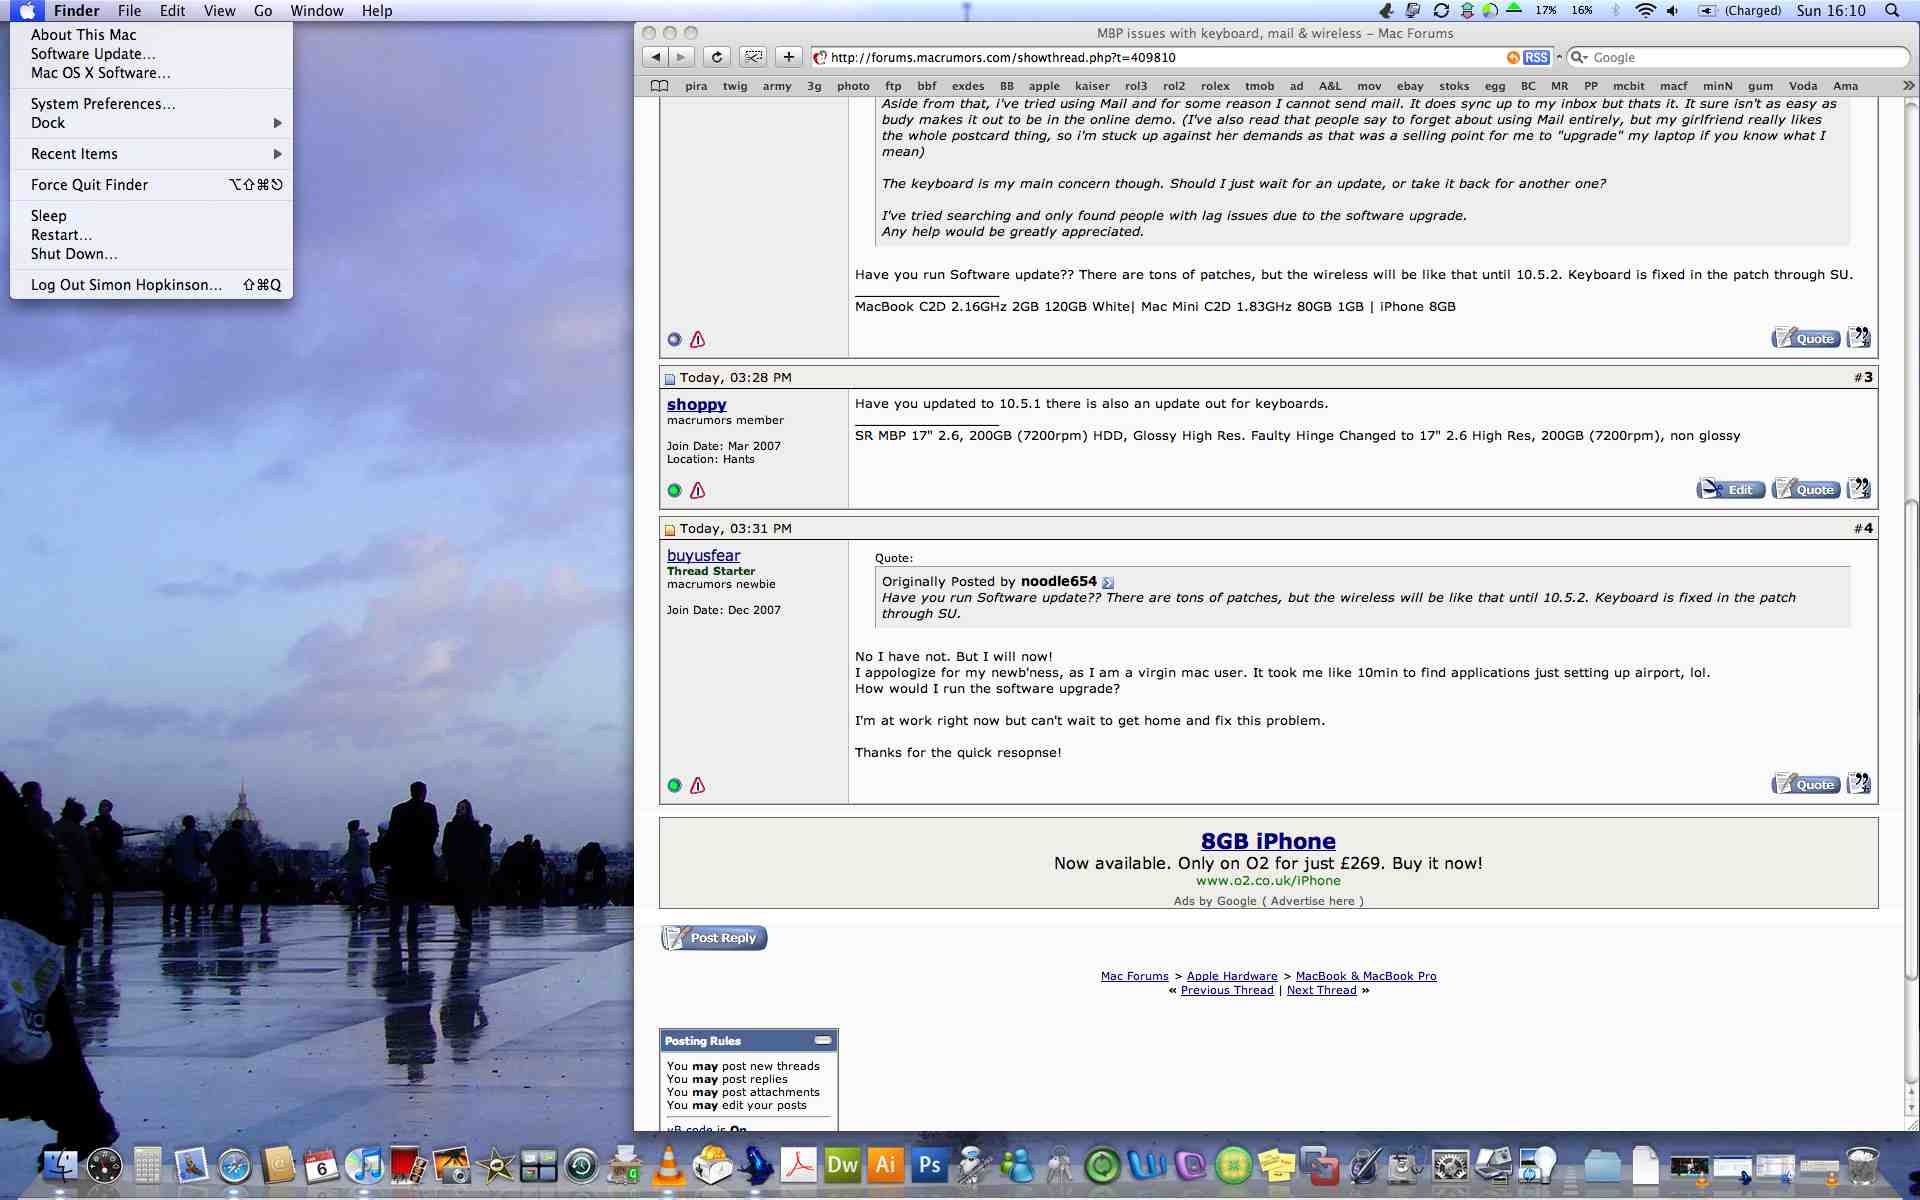The width and height of the screenshot is (1920, 1200).
Task: Click view-post arrow beside noodle654 quote
Action: pyautogui.click(x=1108, y=582)
